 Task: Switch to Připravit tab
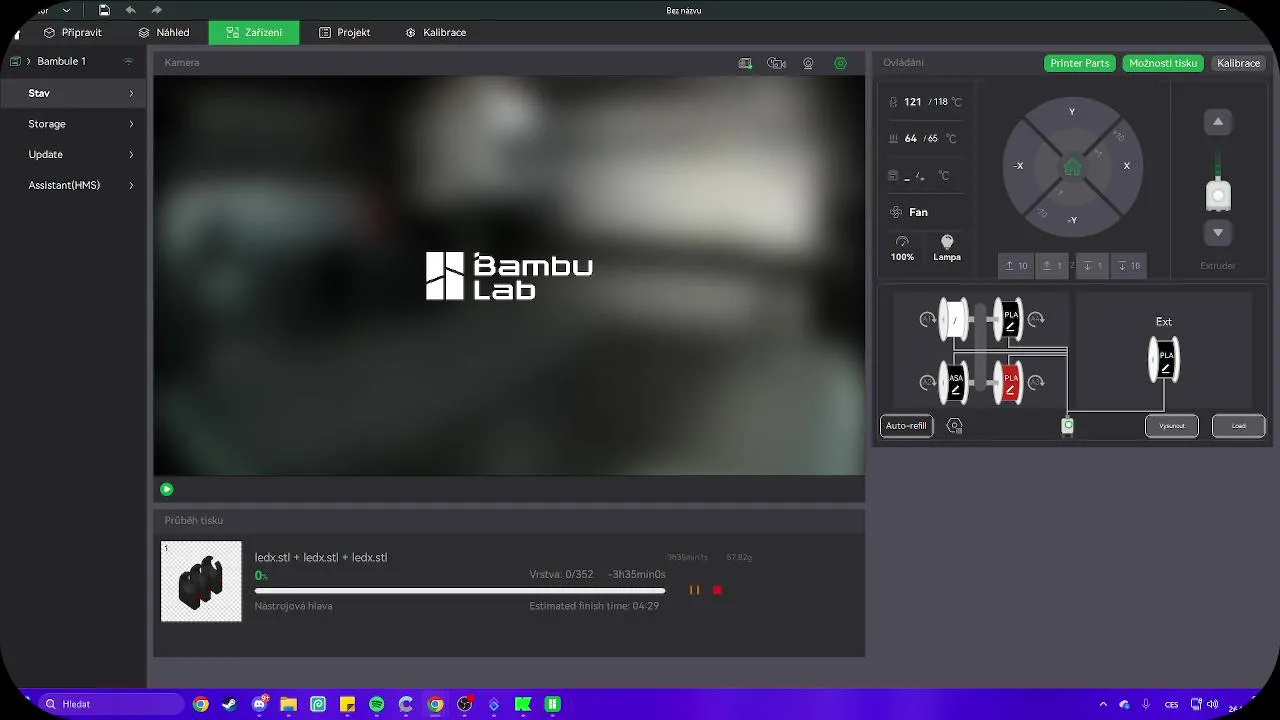point(72,33)
